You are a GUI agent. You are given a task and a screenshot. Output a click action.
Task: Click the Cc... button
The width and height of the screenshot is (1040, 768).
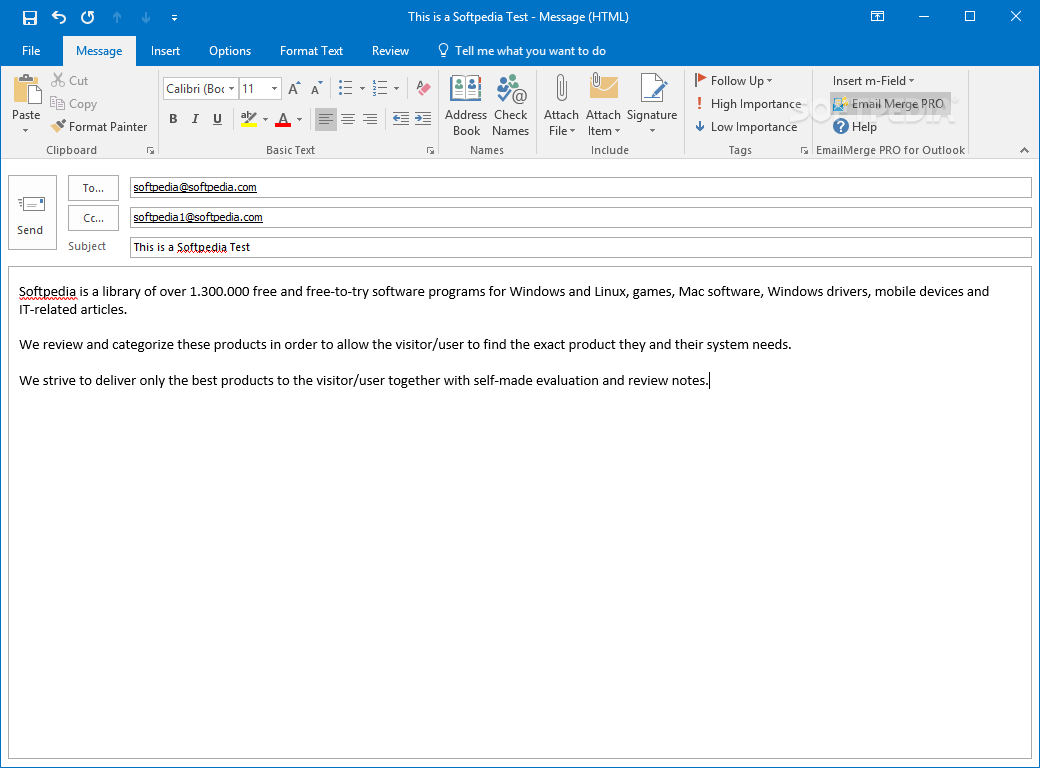coord(94,218)
